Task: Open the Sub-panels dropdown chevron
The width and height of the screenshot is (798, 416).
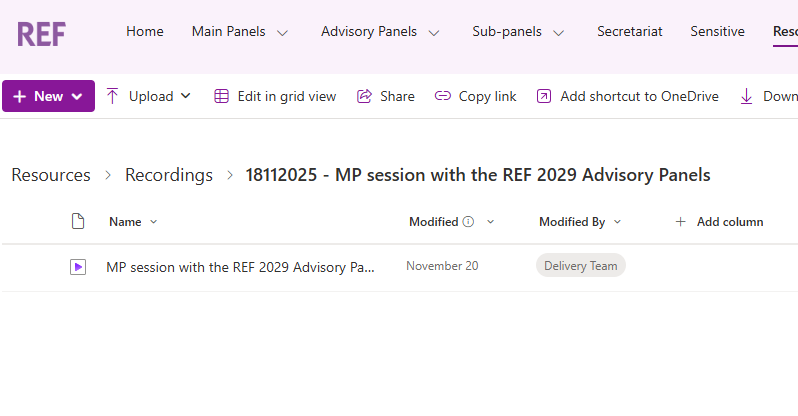Action: [x=558, y=32]
